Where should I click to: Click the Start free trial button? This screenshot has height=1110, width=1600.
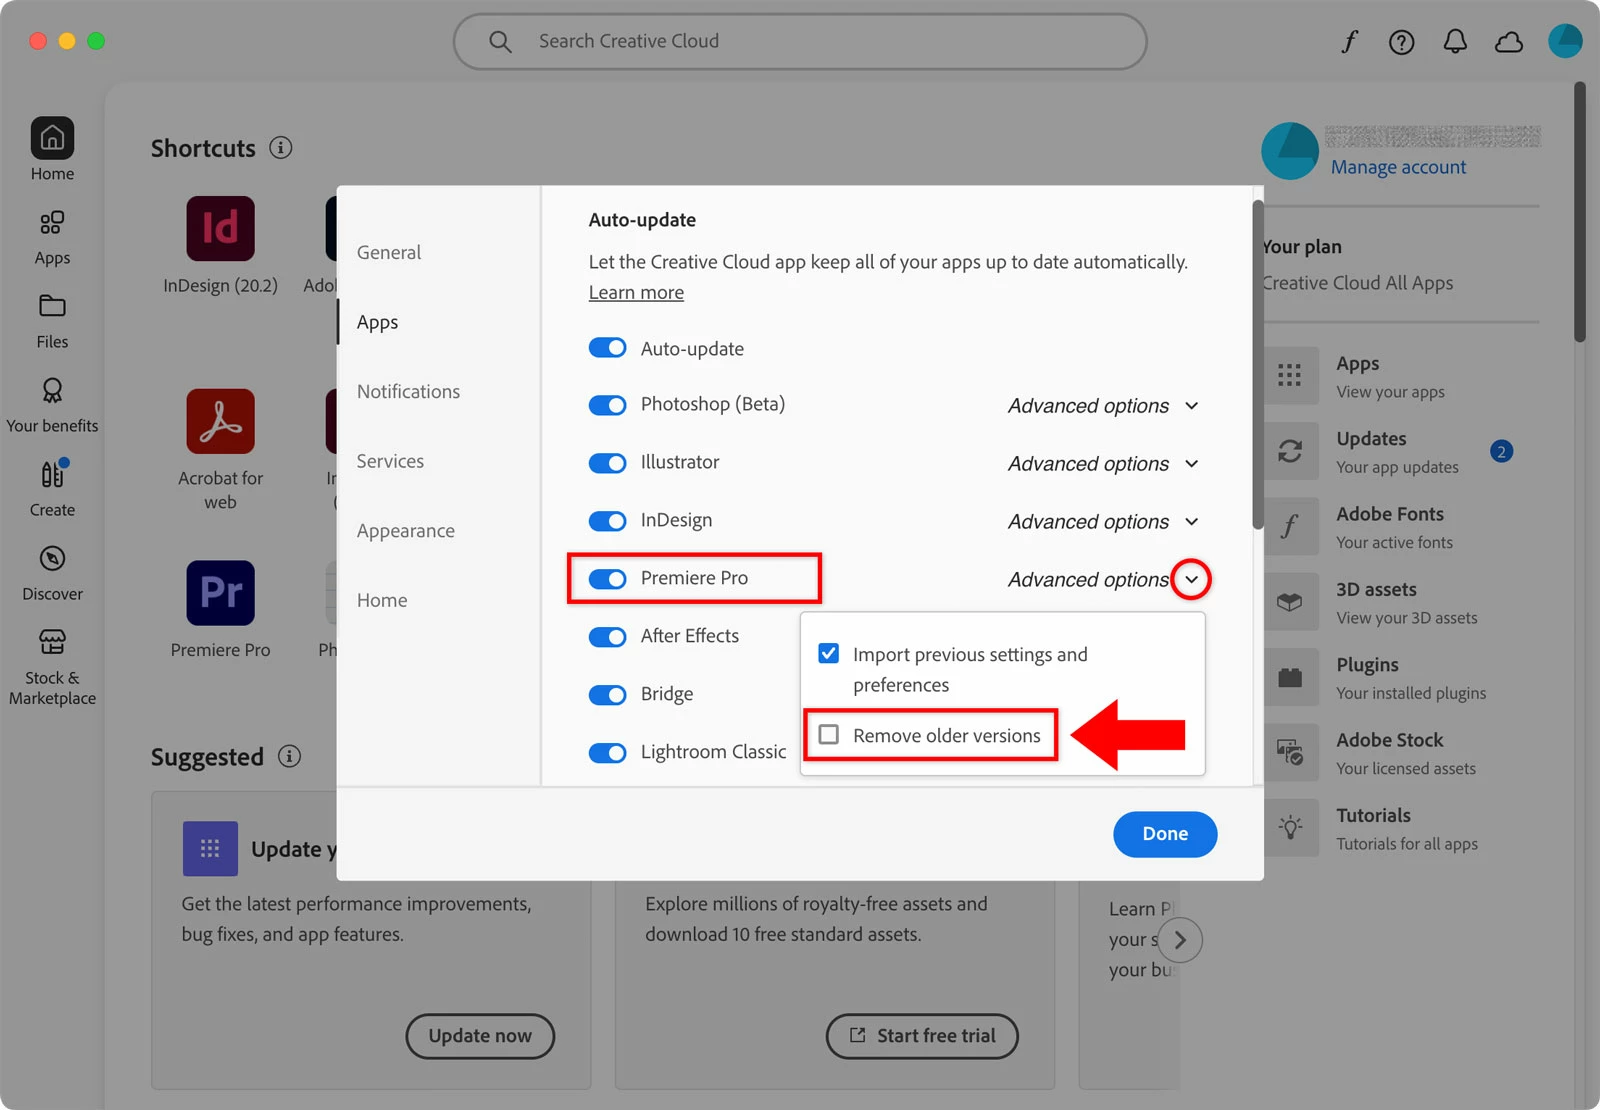(x=922, y=1036)
